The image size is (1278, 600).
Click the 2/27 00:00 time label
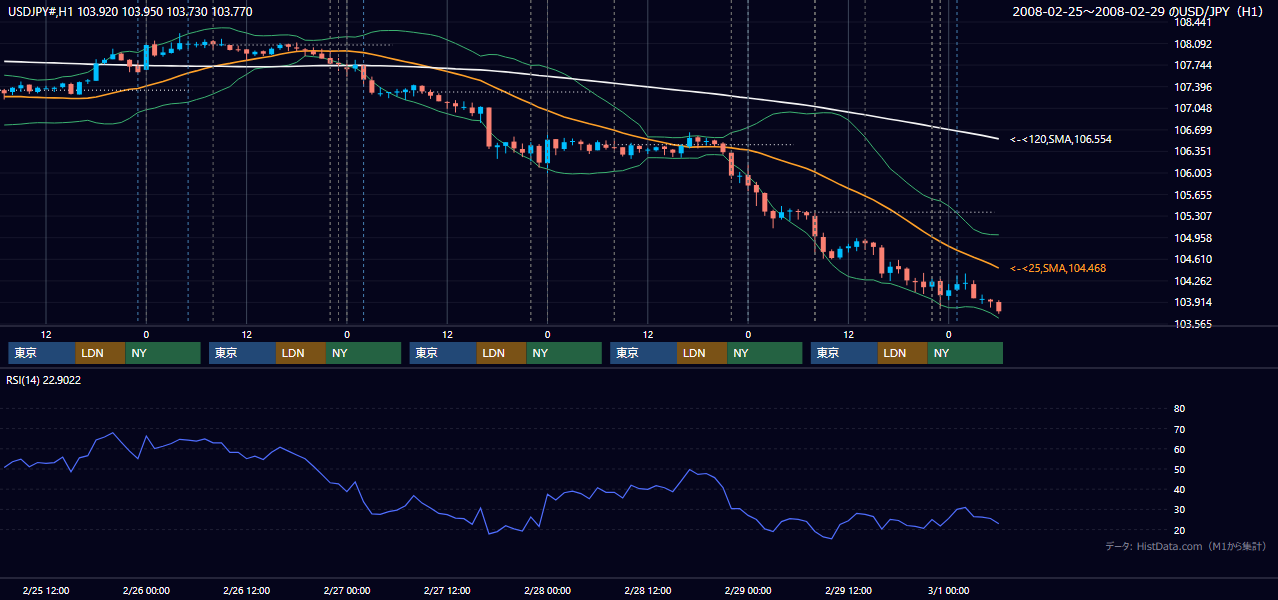(347, 590)
